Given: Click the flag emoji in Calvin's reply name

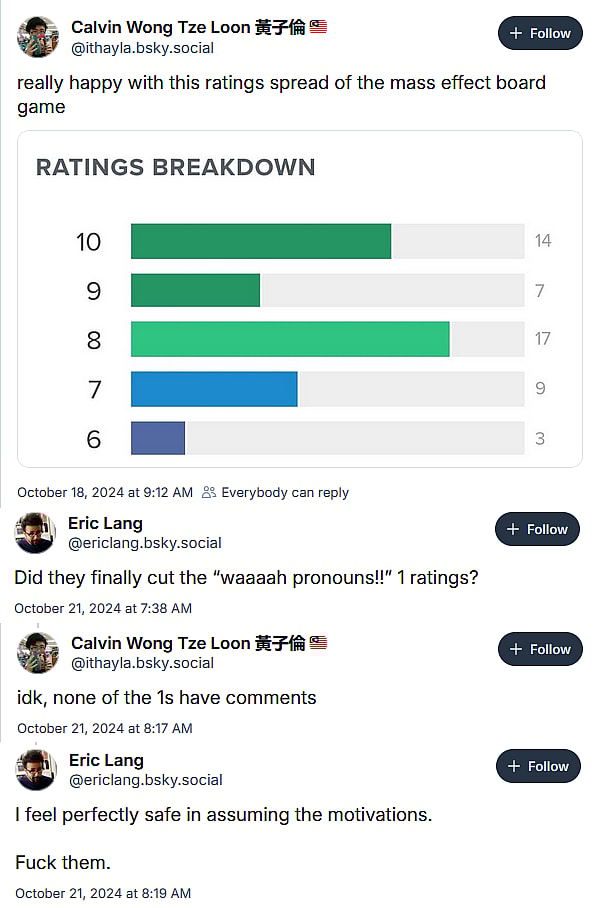Looking at the screenshot, I should pyautogui.click(x=318, y=643).
